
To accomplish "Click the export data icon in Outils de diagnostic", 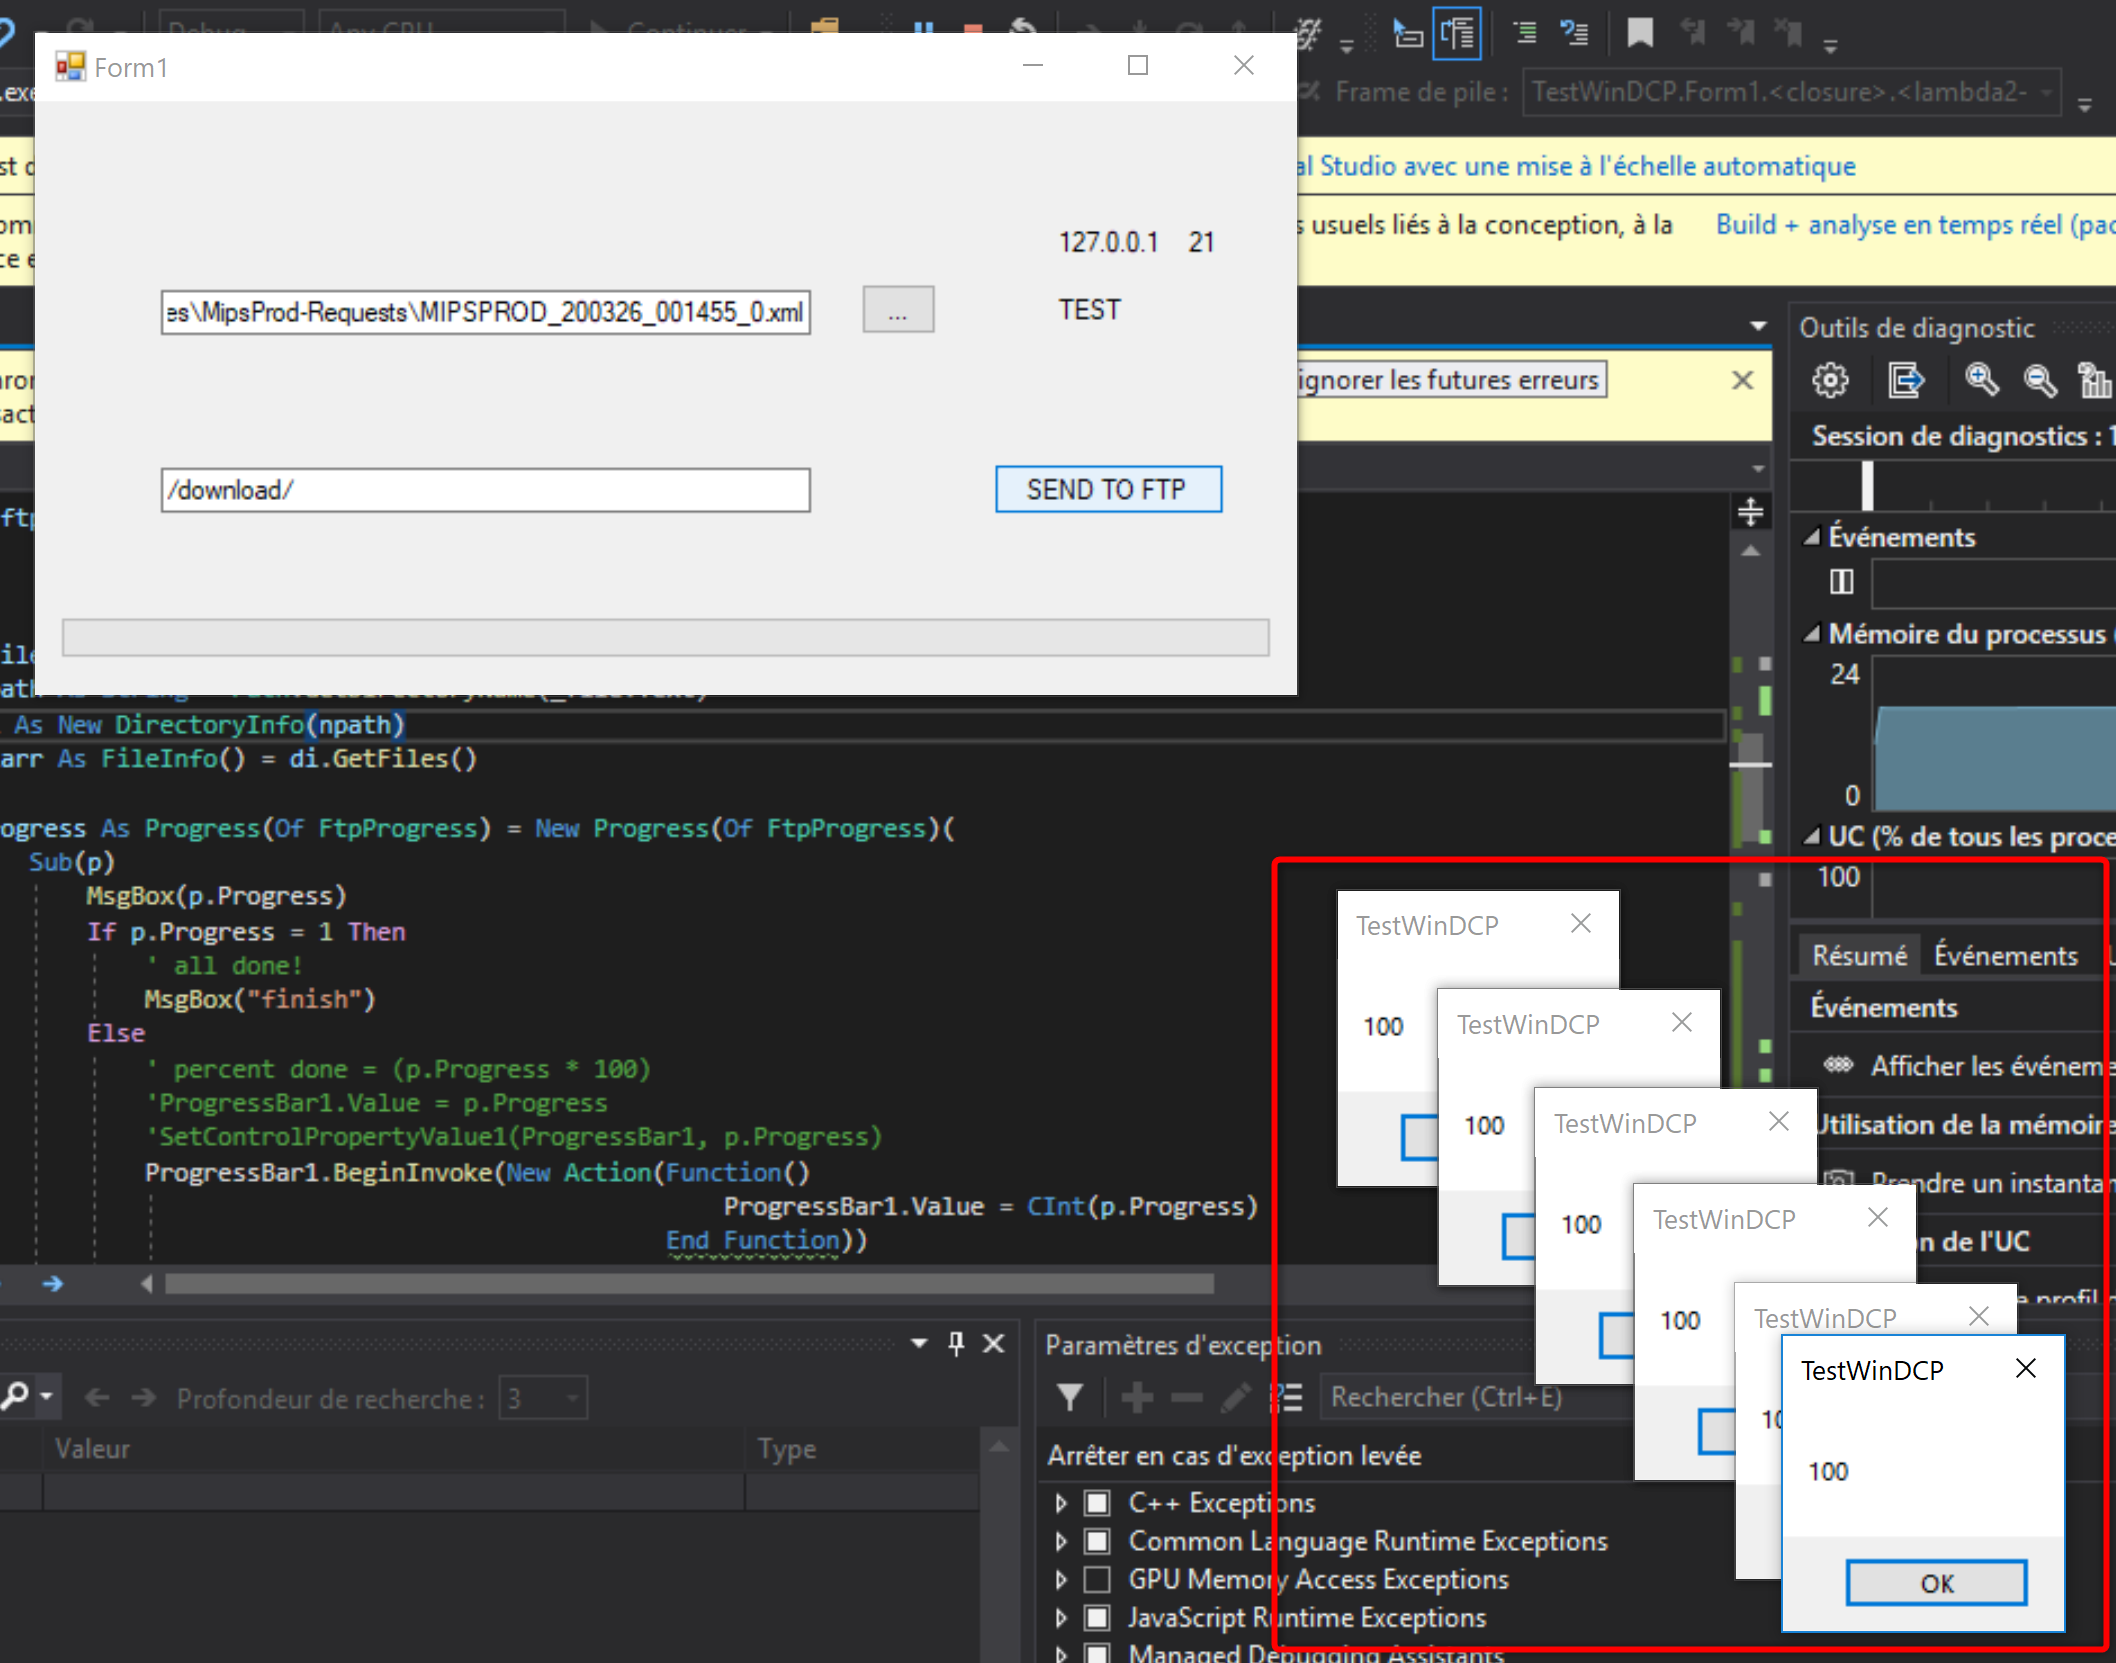I will pos(1906,380).
